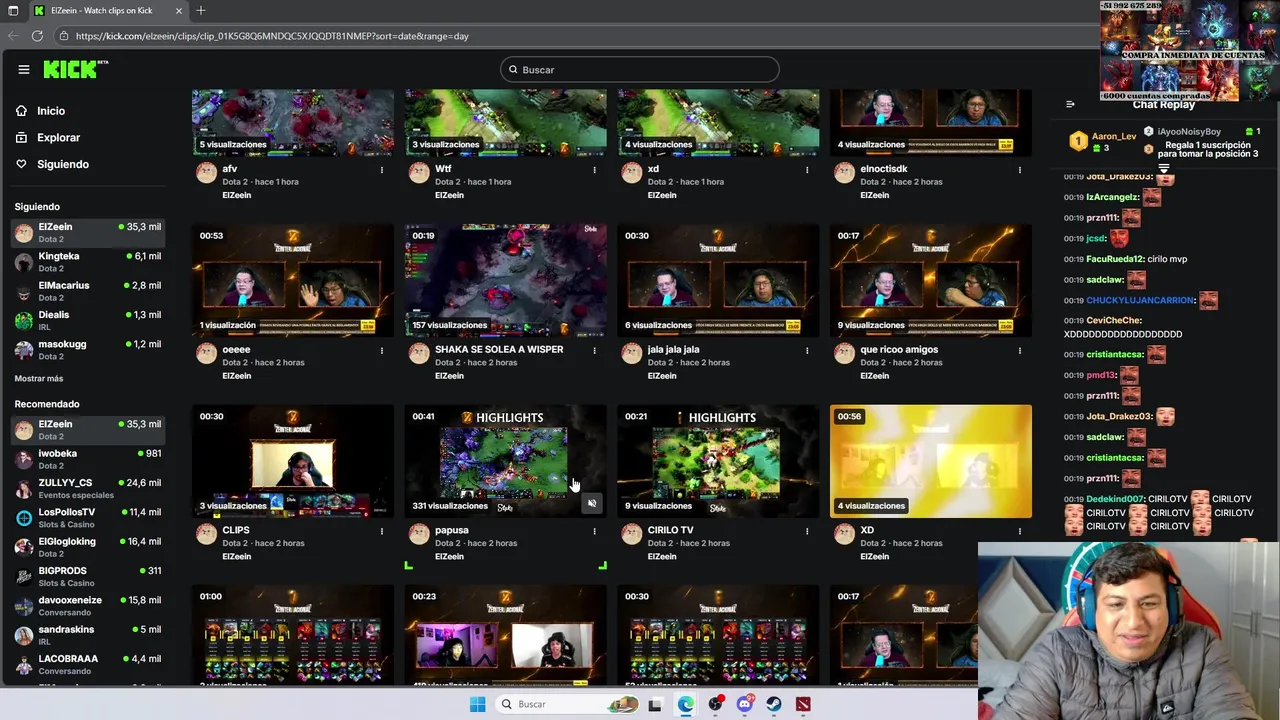This screenshot has height=720, width=1280.
Task: Click IAyooNoisyBoy in chat leaderboard
Action: [x=1189, y=132]
